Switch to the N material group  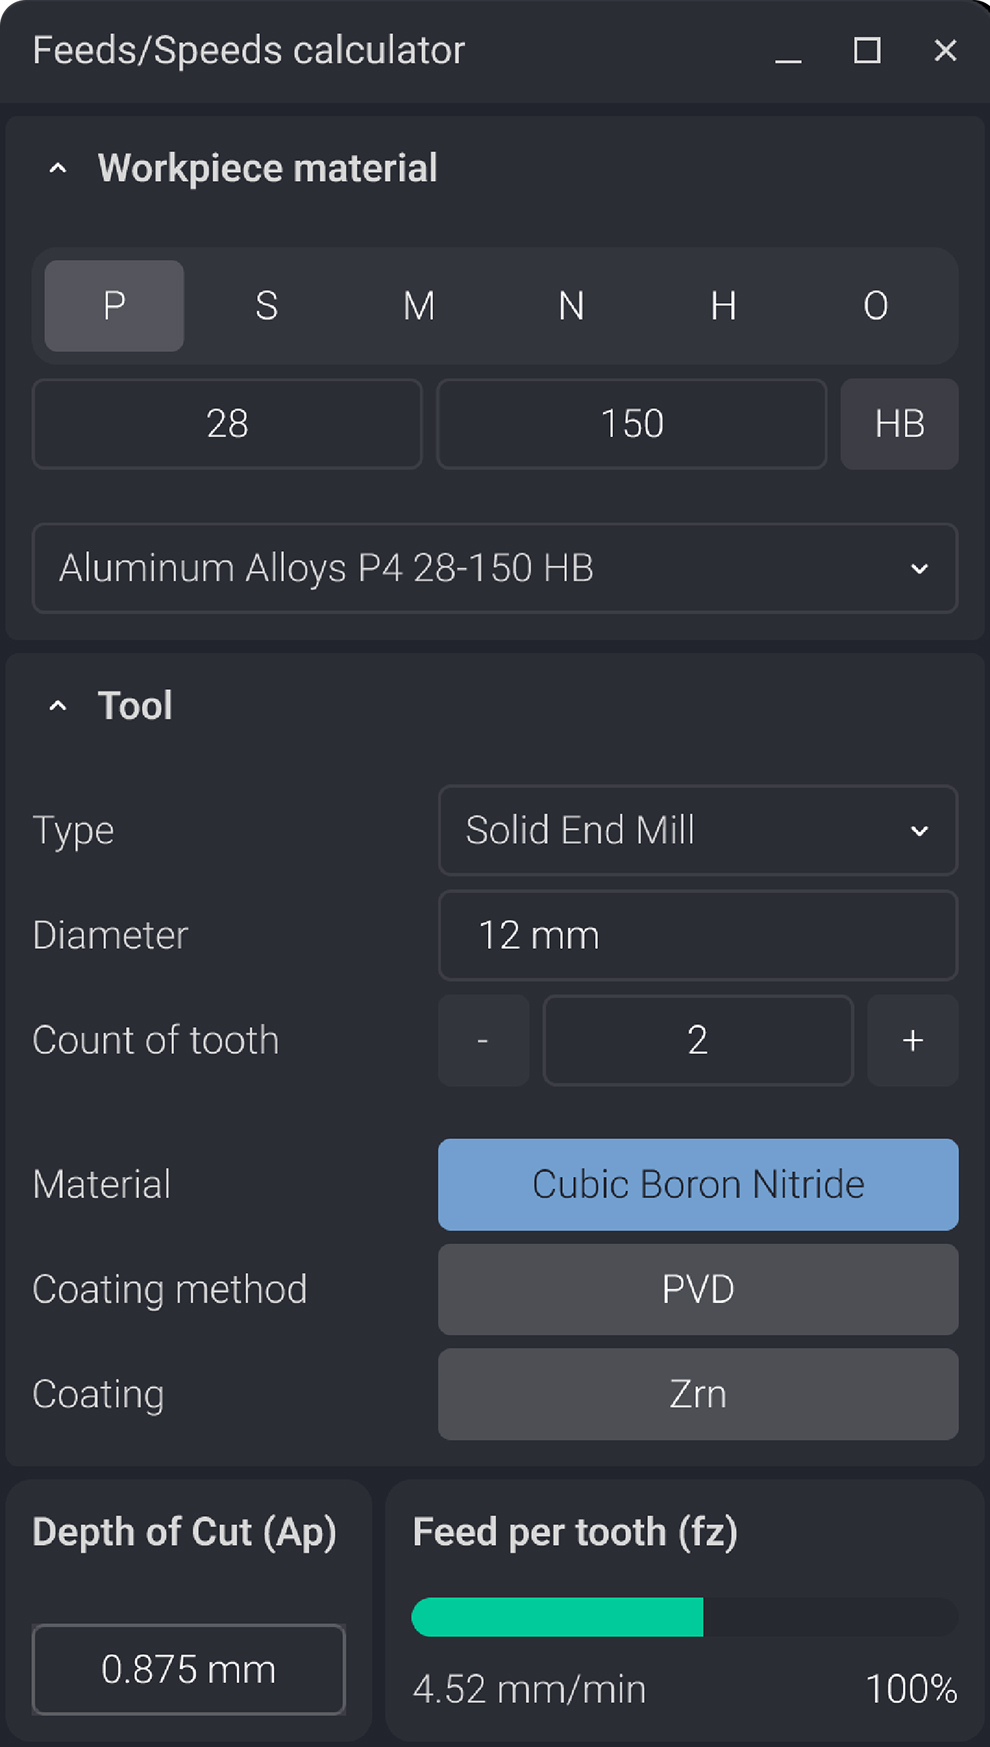[x=571, y=306]
